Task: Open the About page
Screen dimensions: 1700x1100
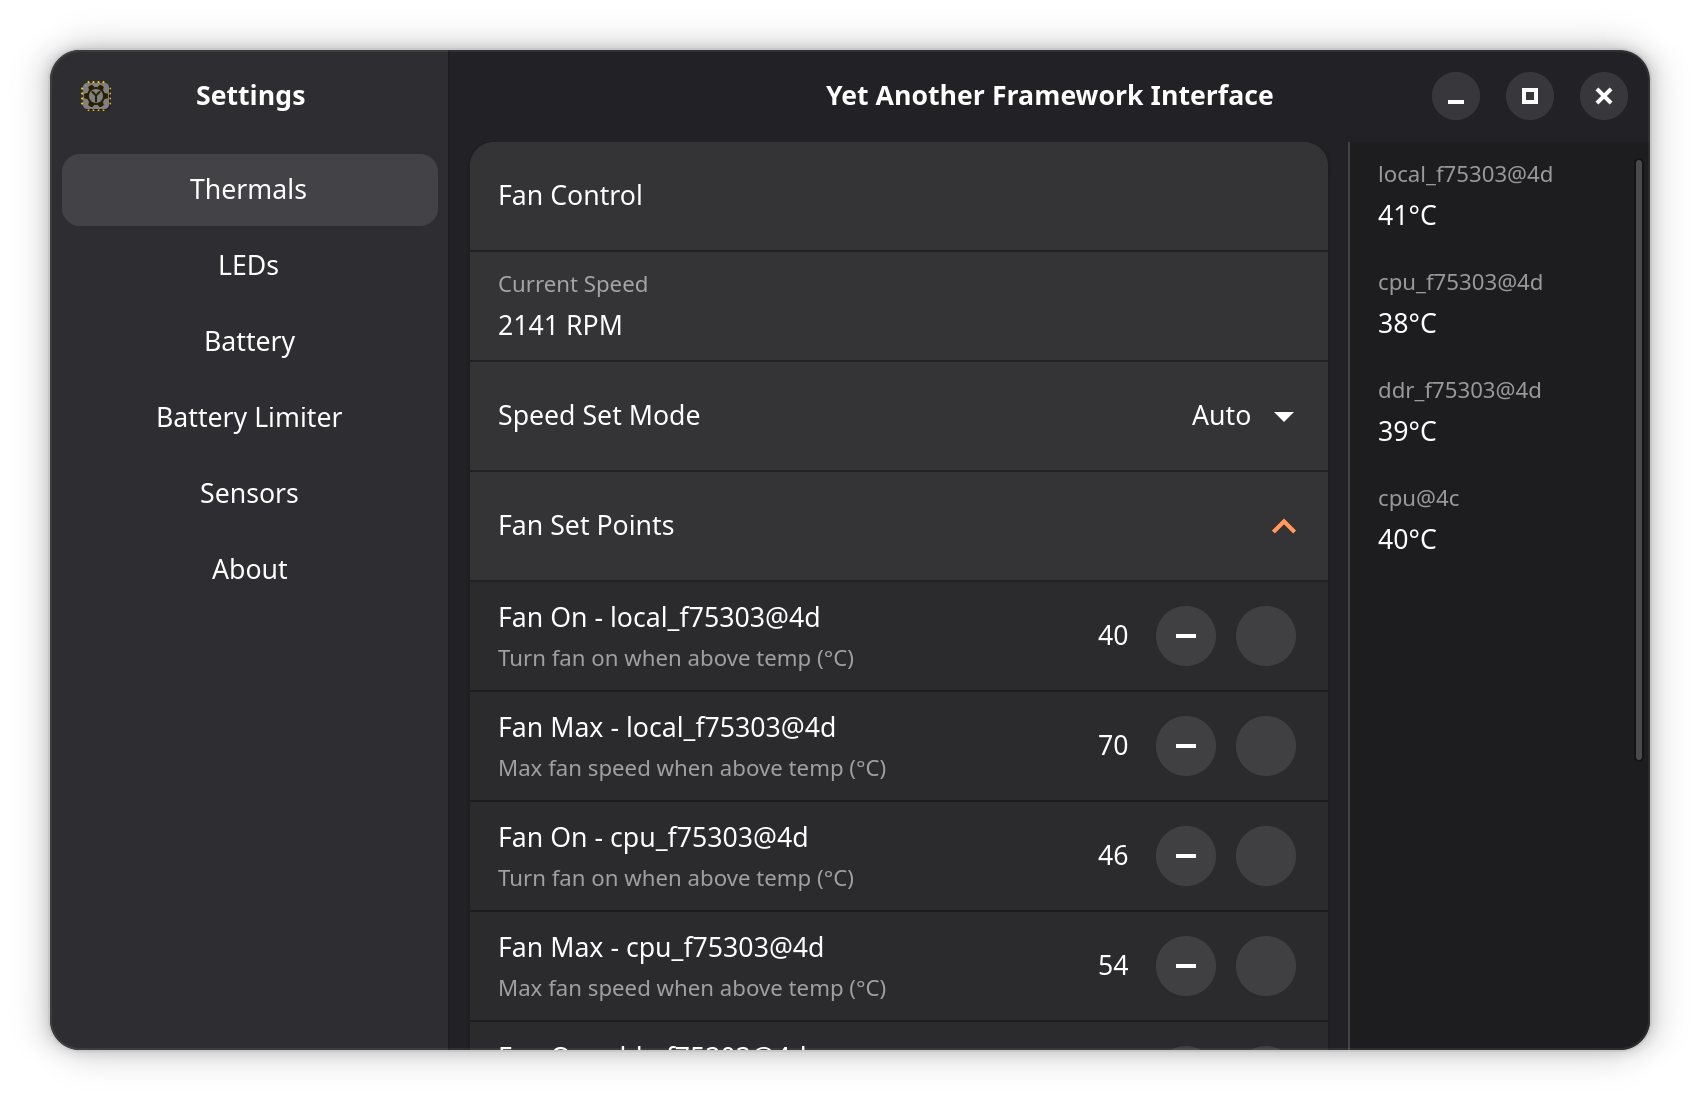Action: (x=249, y=570)
